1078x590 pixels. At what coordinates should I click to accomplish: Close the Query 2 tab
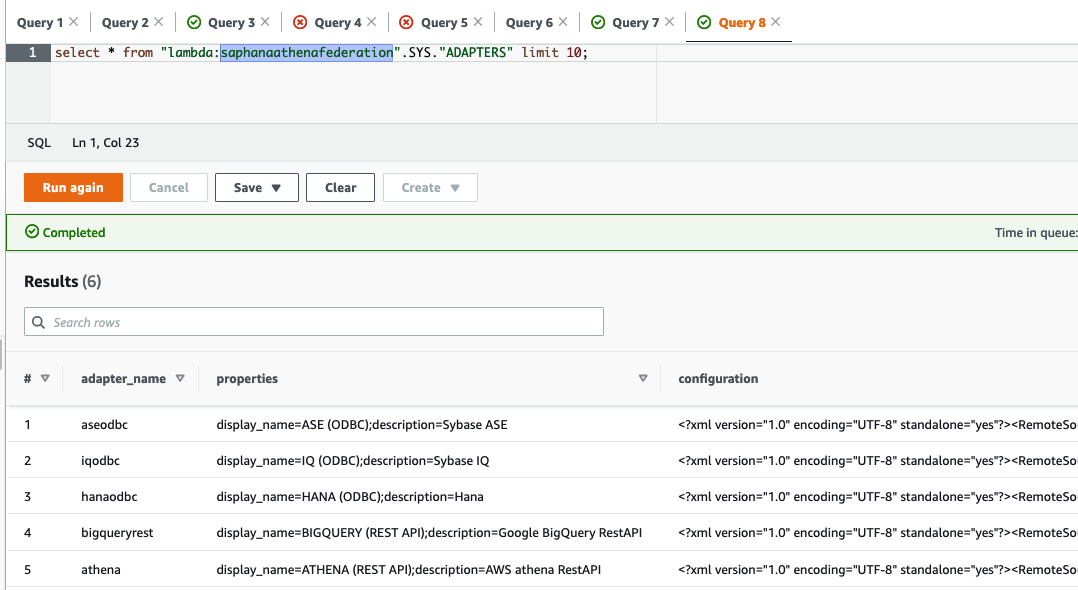(159, 22)
